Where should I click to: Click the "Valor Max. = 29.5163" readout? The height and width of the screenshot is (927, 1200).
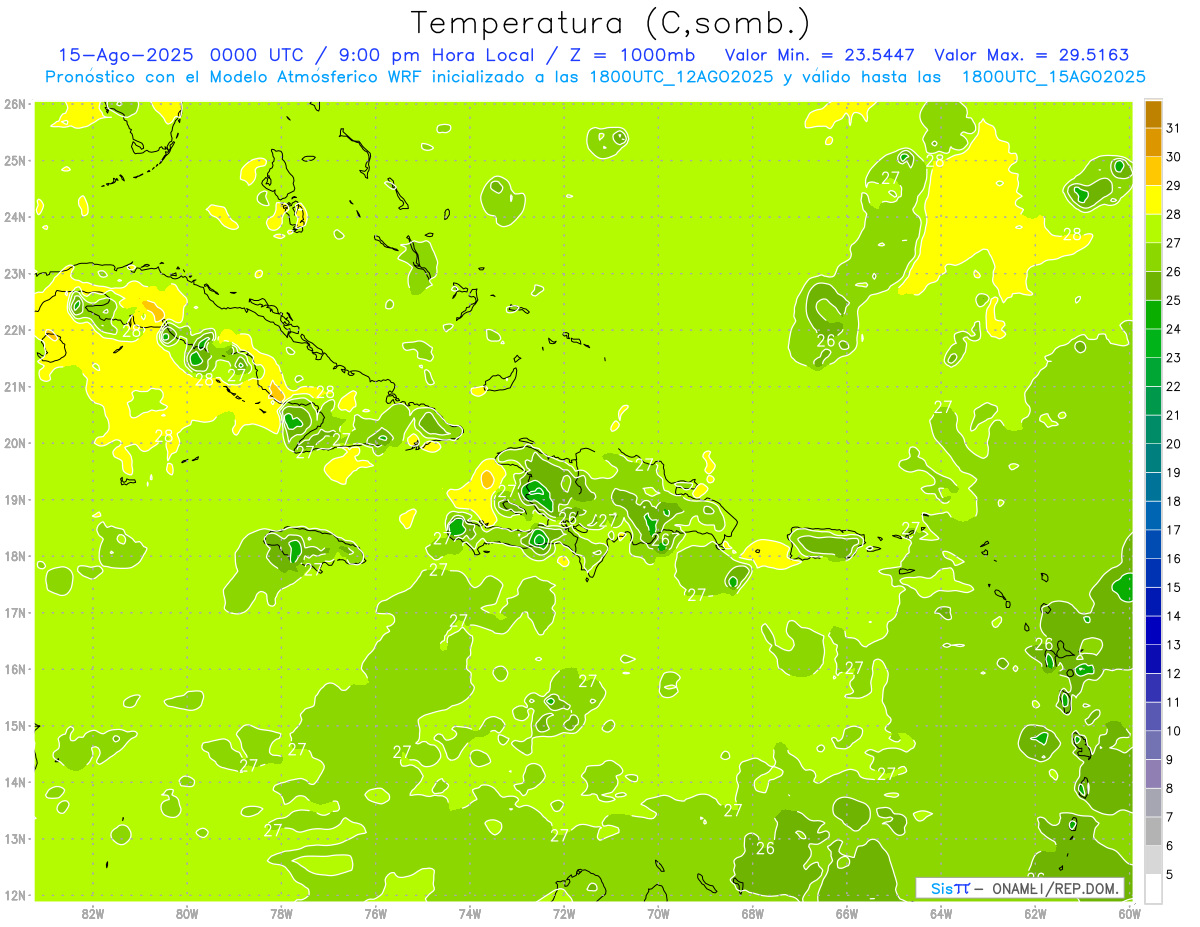tap(1031, 55)
